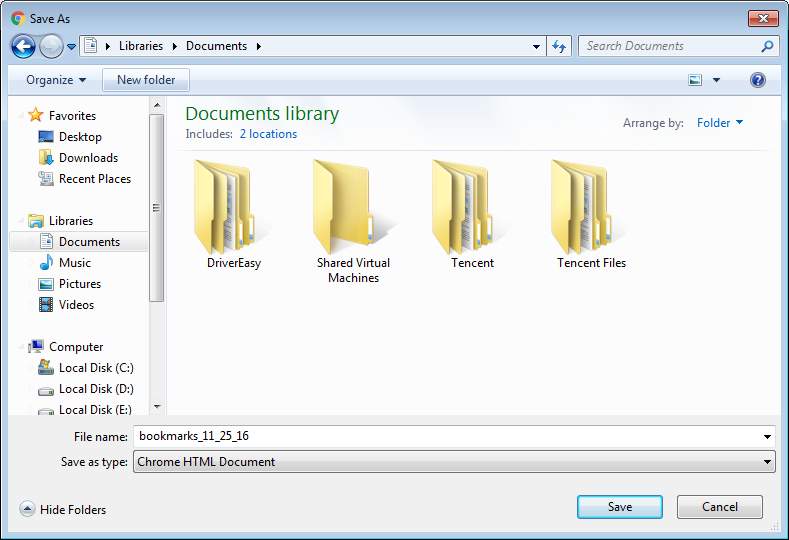This screenshot has height=540, width=789.
Task: Open the address bar history dropdown
Action: coord(536,46)
